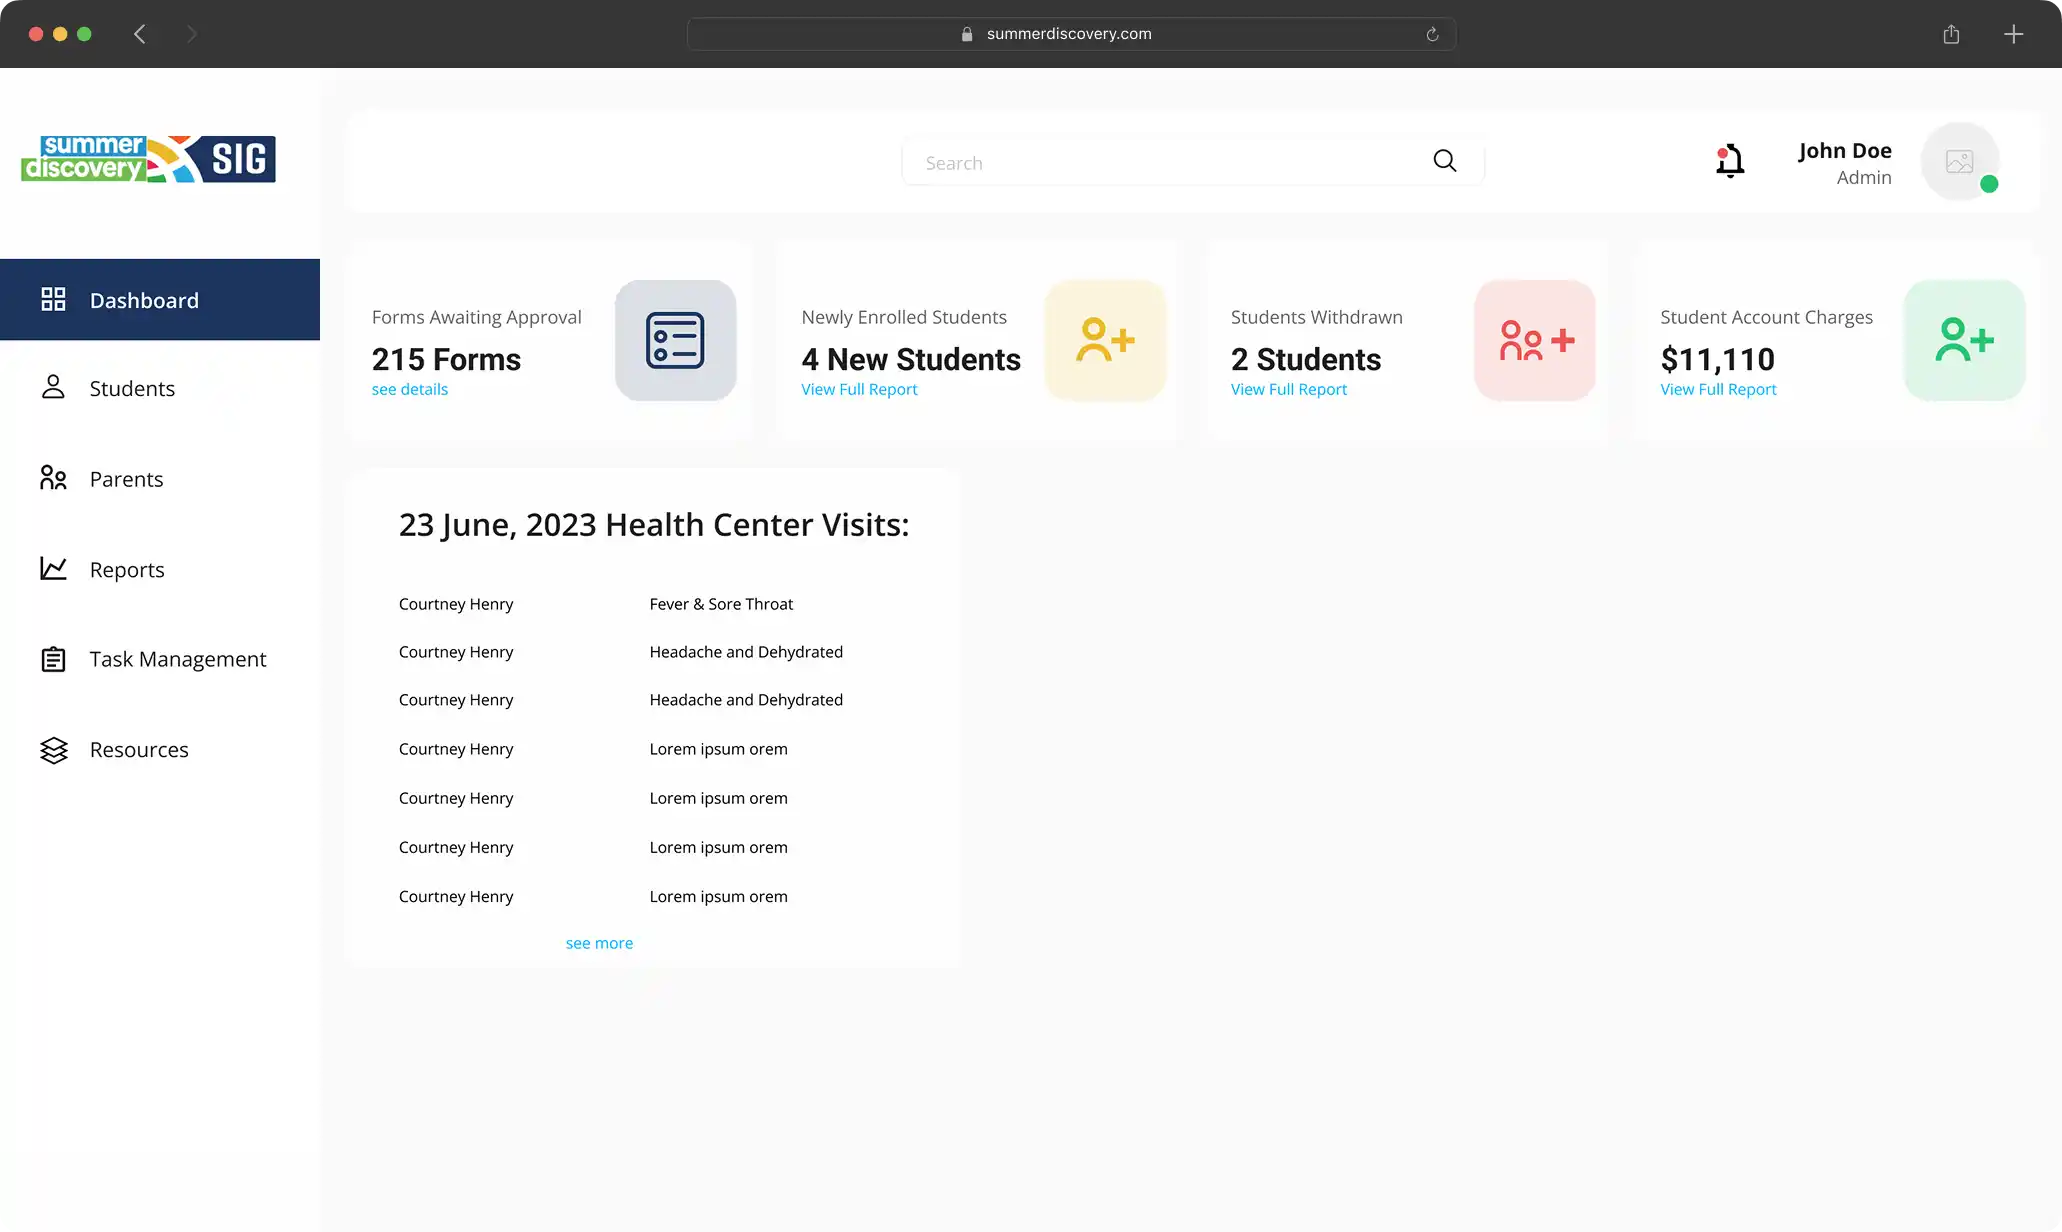Viewport: 2062px width, 1232px height.
Task: Click the yellow Newly Enrolled Students icon
Action: point(1105,341)
